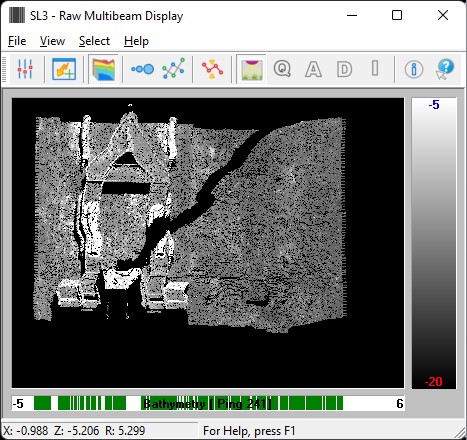This screenshot has width=467, height=440.
Task: Select the connected dots display icon
Action: [143, 69]
